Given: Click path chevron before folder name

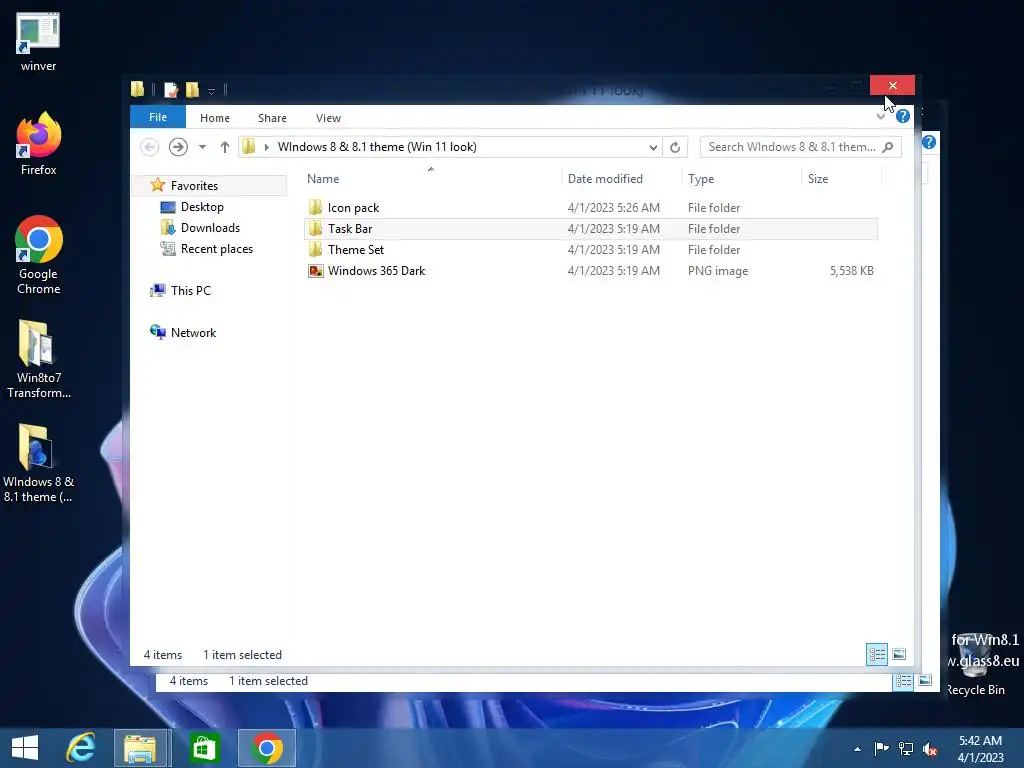Looking at the screenshot, I should 266,147.
